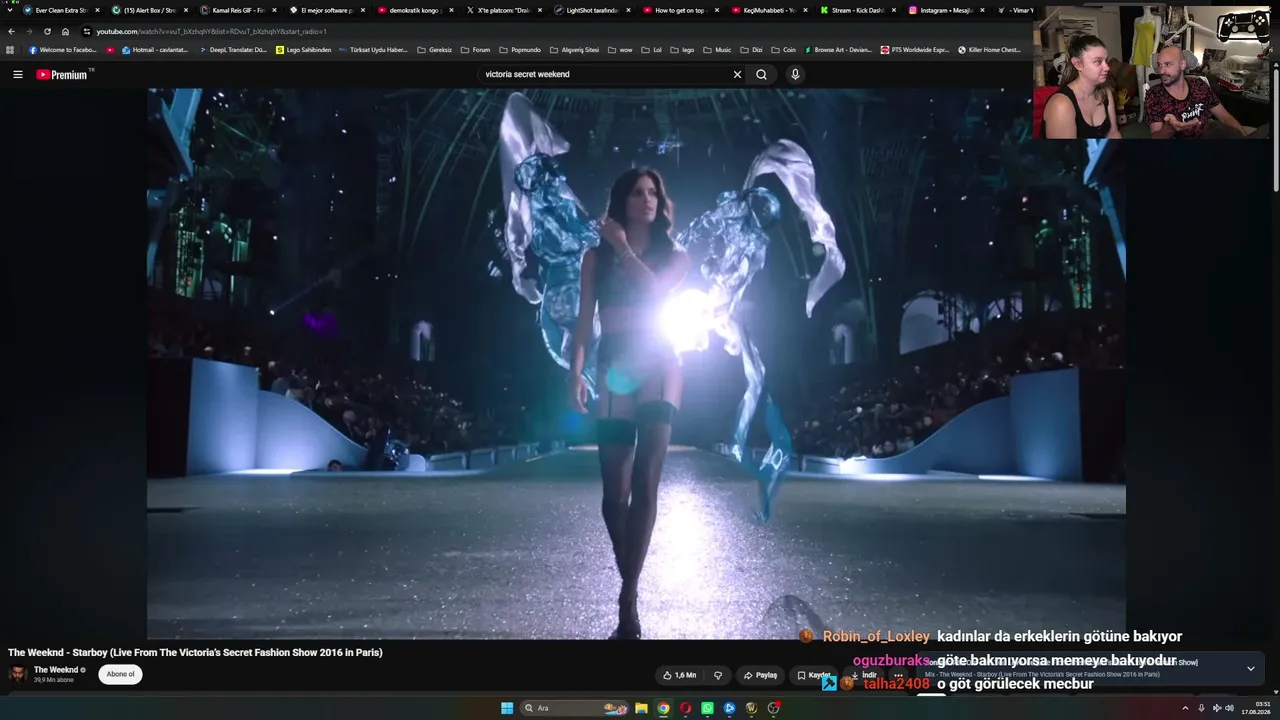Expand the "Popmundo" bookmark folder

(x=520, y=50)
